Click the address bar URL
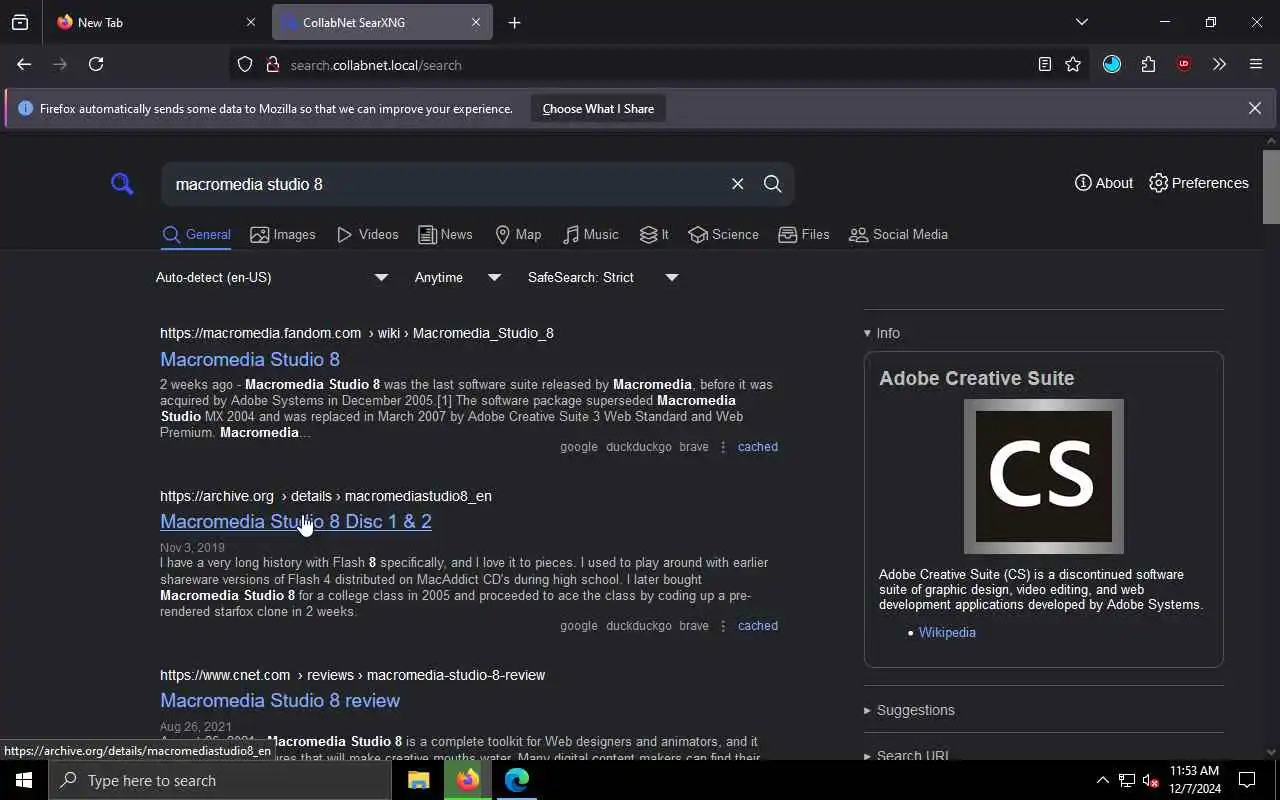This screenshot has height=800, width=1280. coord(376,65)
